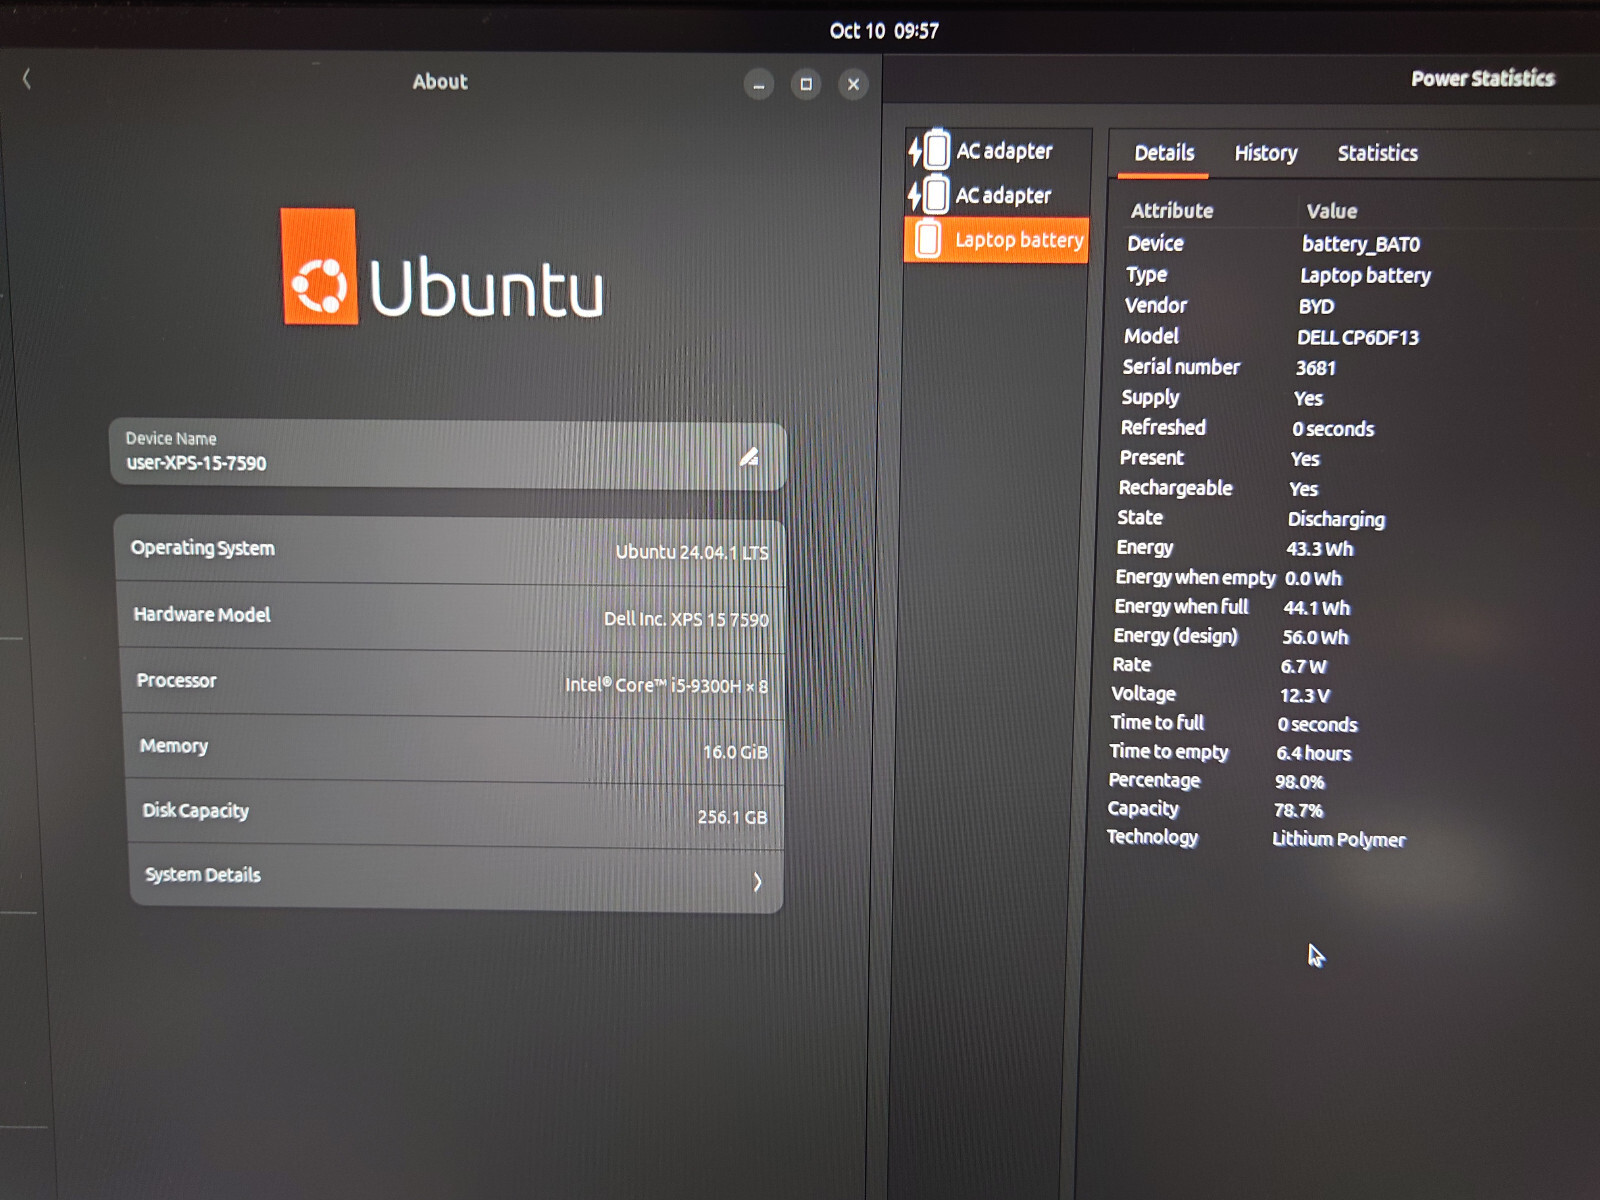Minimize the About window
Screen dimensions: 1600x1200
(x=759, y=85)
